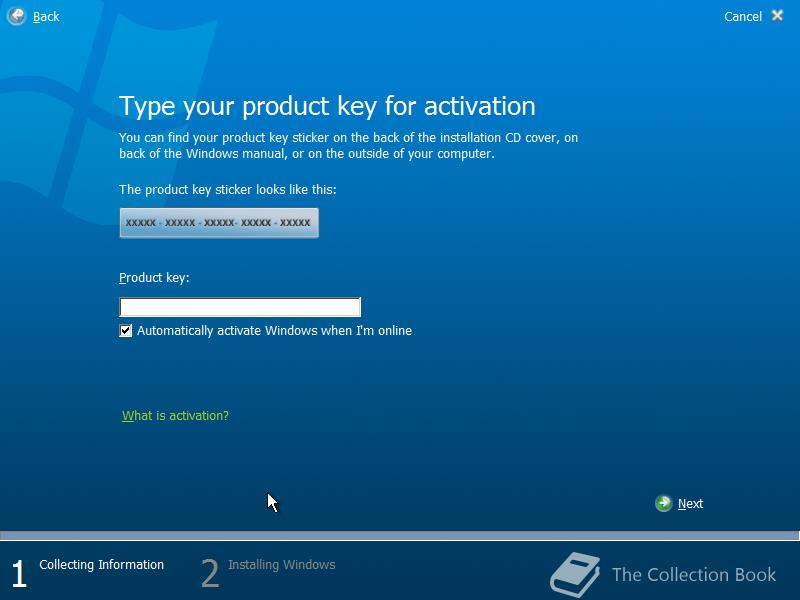Click the Back text label
This screenshot has height=600, width=800.
click(x=46, y=17)
